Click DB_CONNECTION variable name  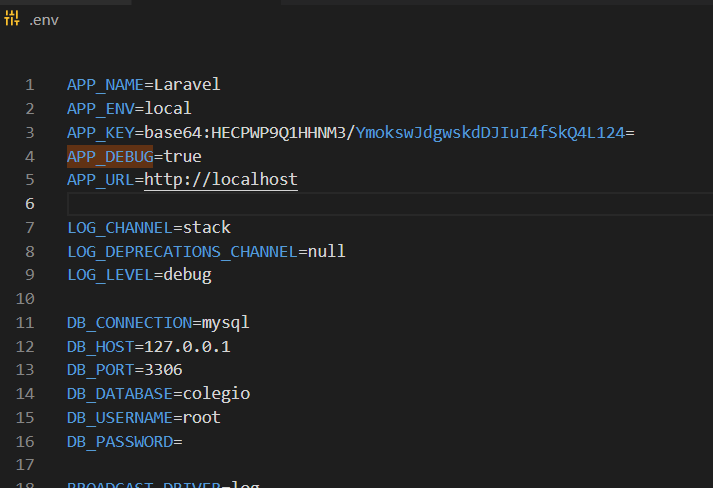129,323
